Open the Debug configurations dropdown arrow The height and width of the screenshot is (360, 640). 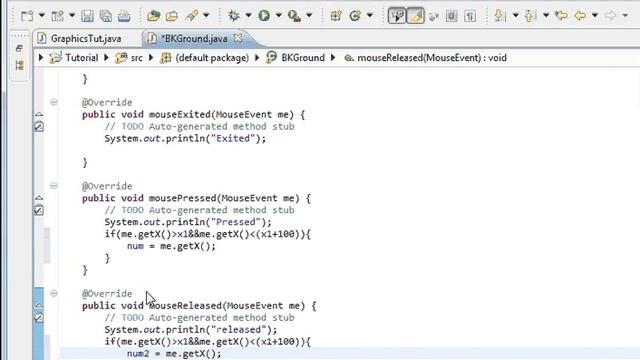point(248,16)
